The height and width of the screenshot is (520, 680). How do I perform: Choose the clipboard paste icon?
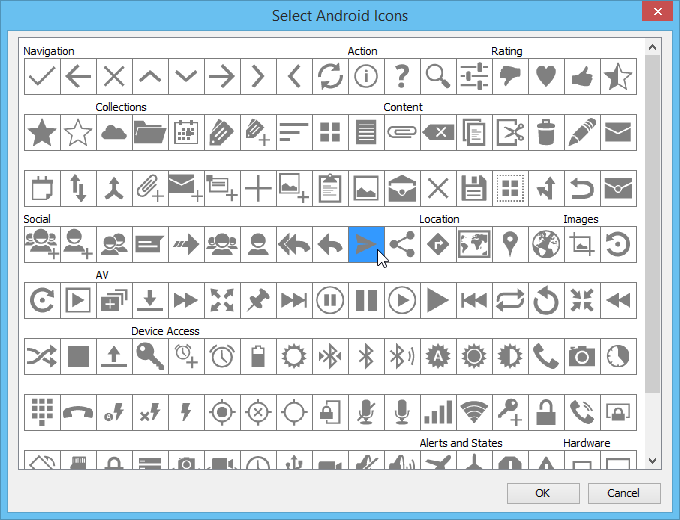(x=330, y=188)
